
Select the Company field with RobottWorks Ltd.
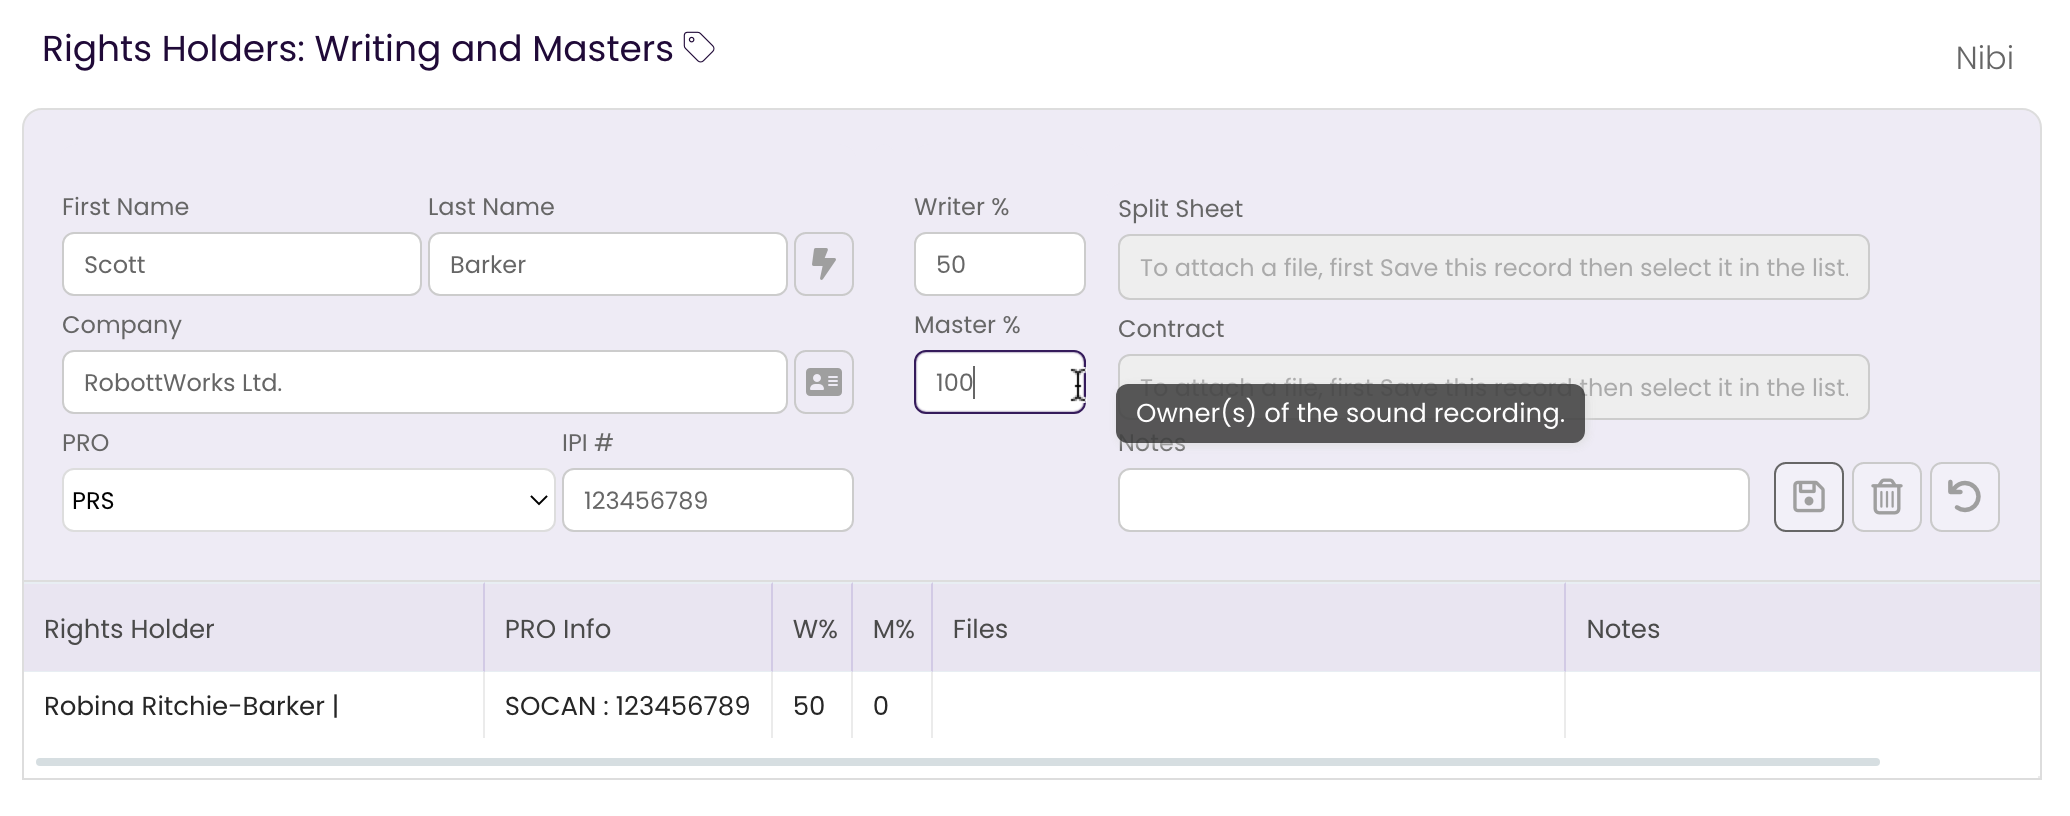(425, 382)
